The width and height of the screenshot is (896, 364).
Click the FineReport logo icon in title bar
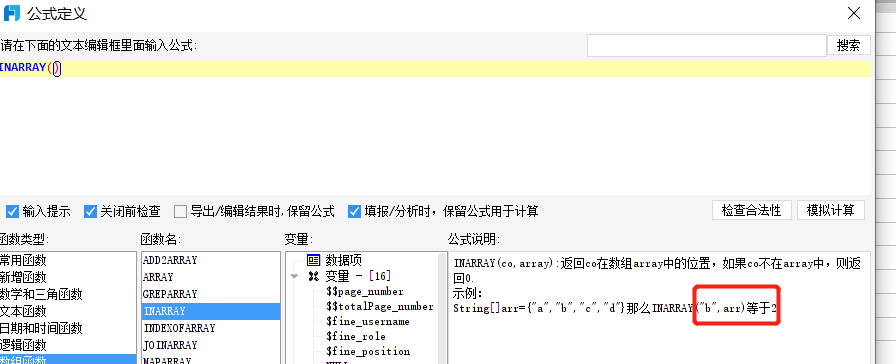pos(11,13)
